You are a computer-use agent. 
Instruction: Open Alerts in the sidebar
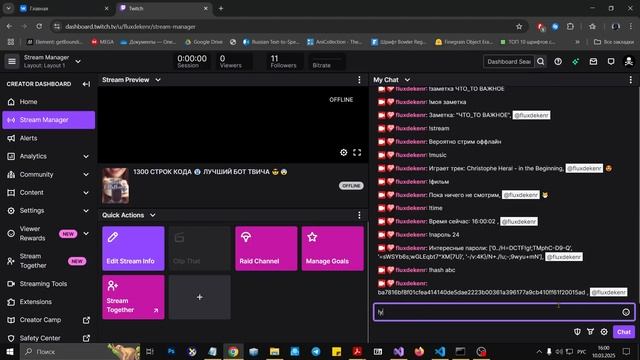point(49,138)
